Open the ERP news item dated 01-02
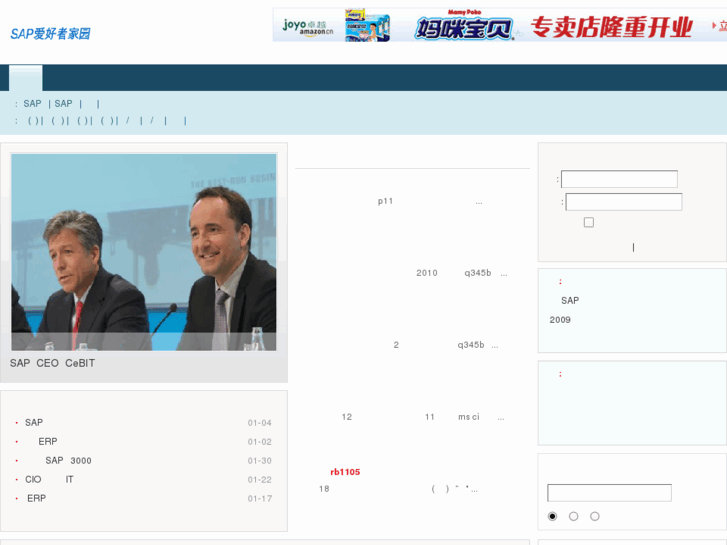The image size is (727, 545). tap(48, 442)
